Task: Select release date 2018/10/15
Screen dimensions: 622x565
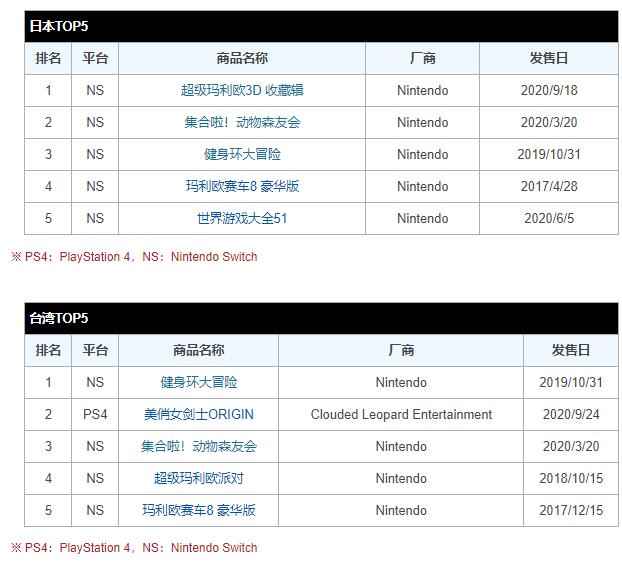Action: coord(571,479)
